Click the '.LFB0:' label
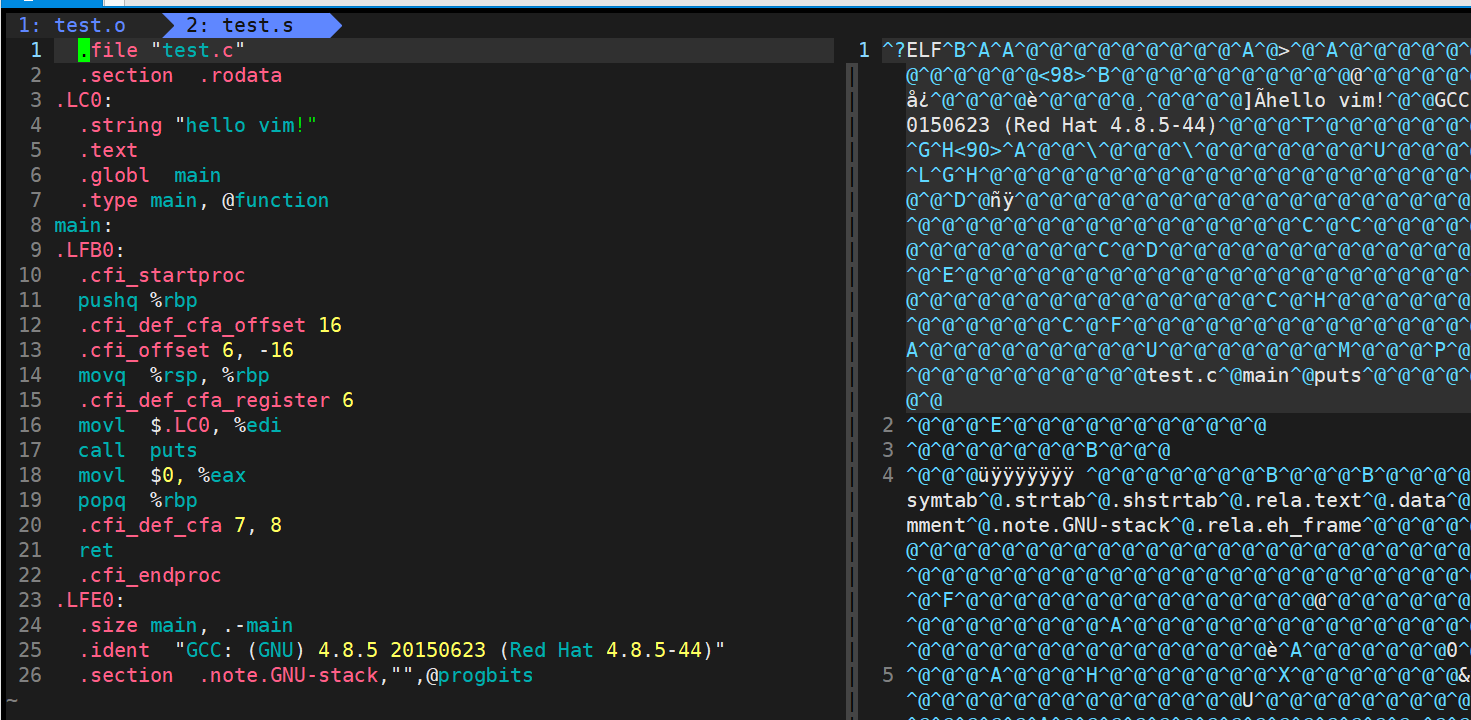 click(91, 250)
